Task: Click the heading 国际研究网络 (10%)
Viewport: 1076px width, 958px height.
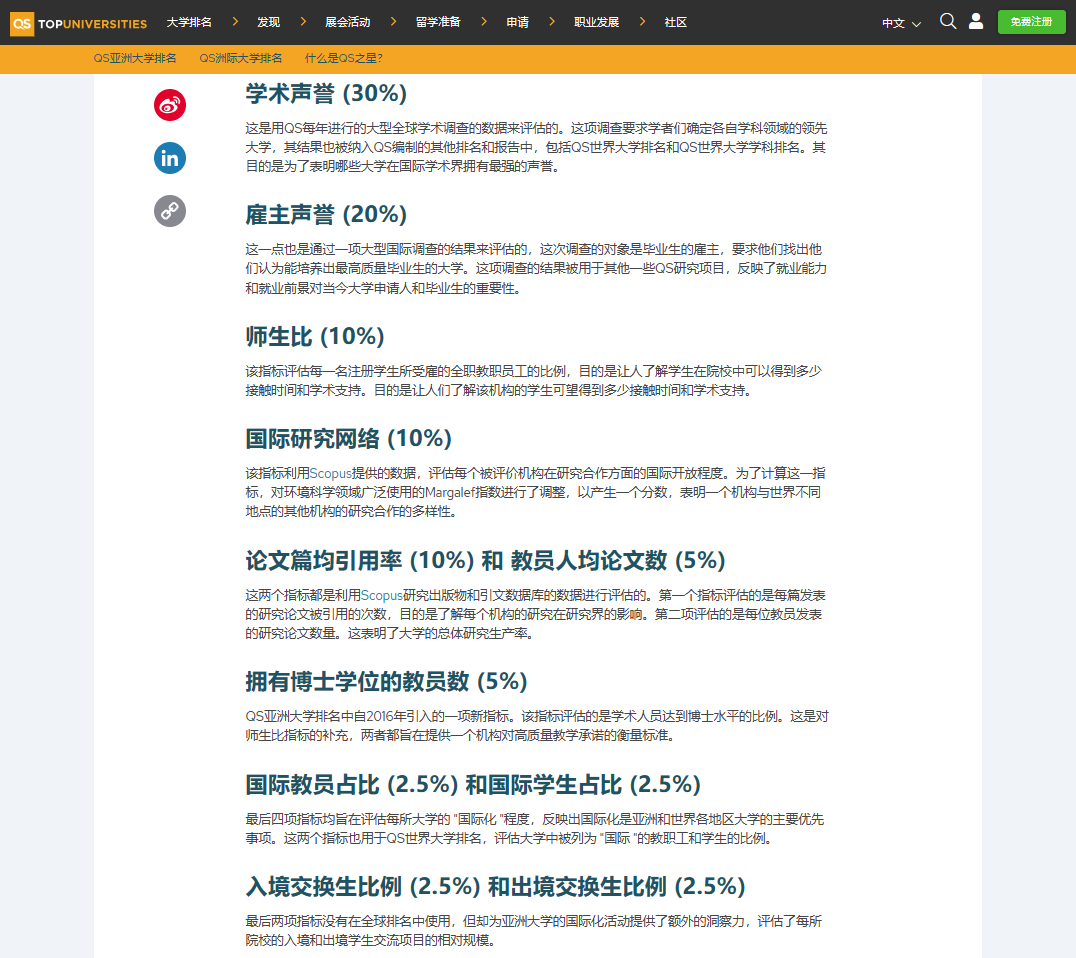Action: tap(349, 439)
